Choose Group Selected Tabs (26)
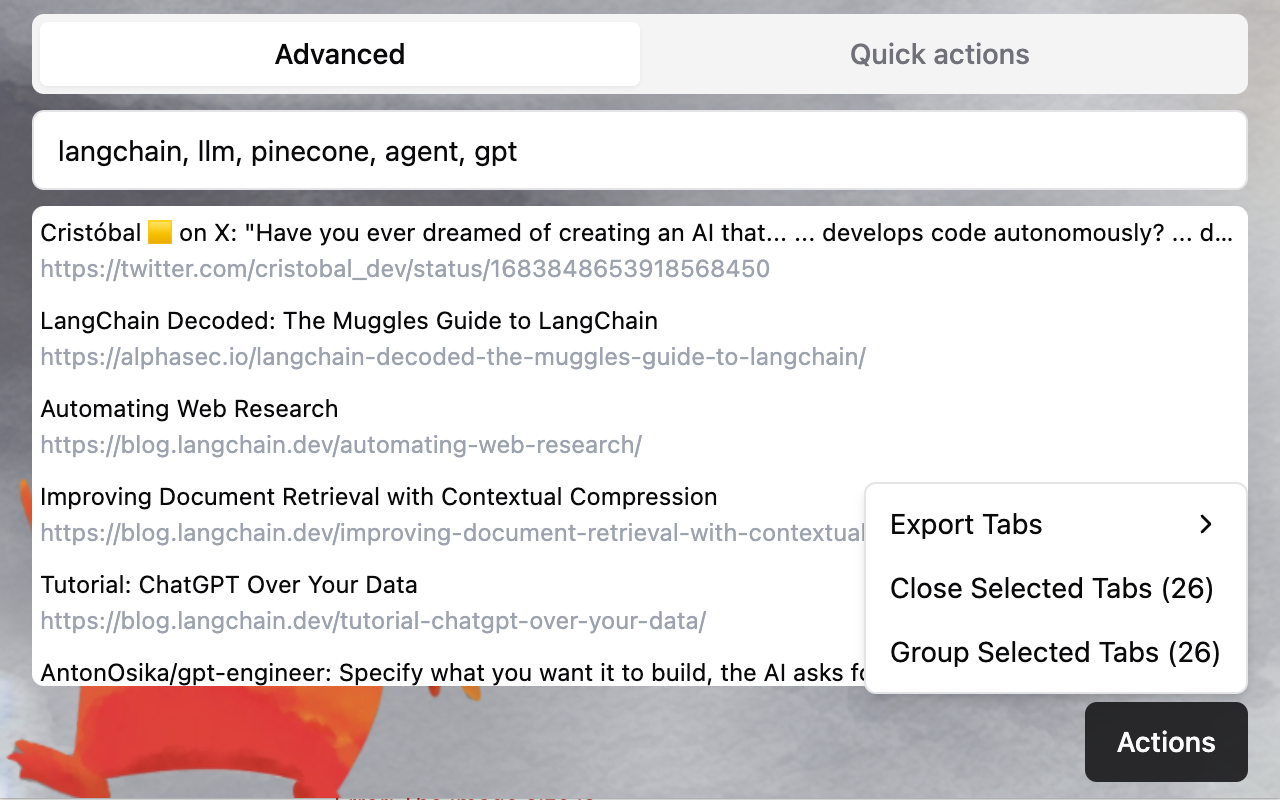Image resolution: width=1280 pixels, height=800 pixels. click(x=1055, y=652)
